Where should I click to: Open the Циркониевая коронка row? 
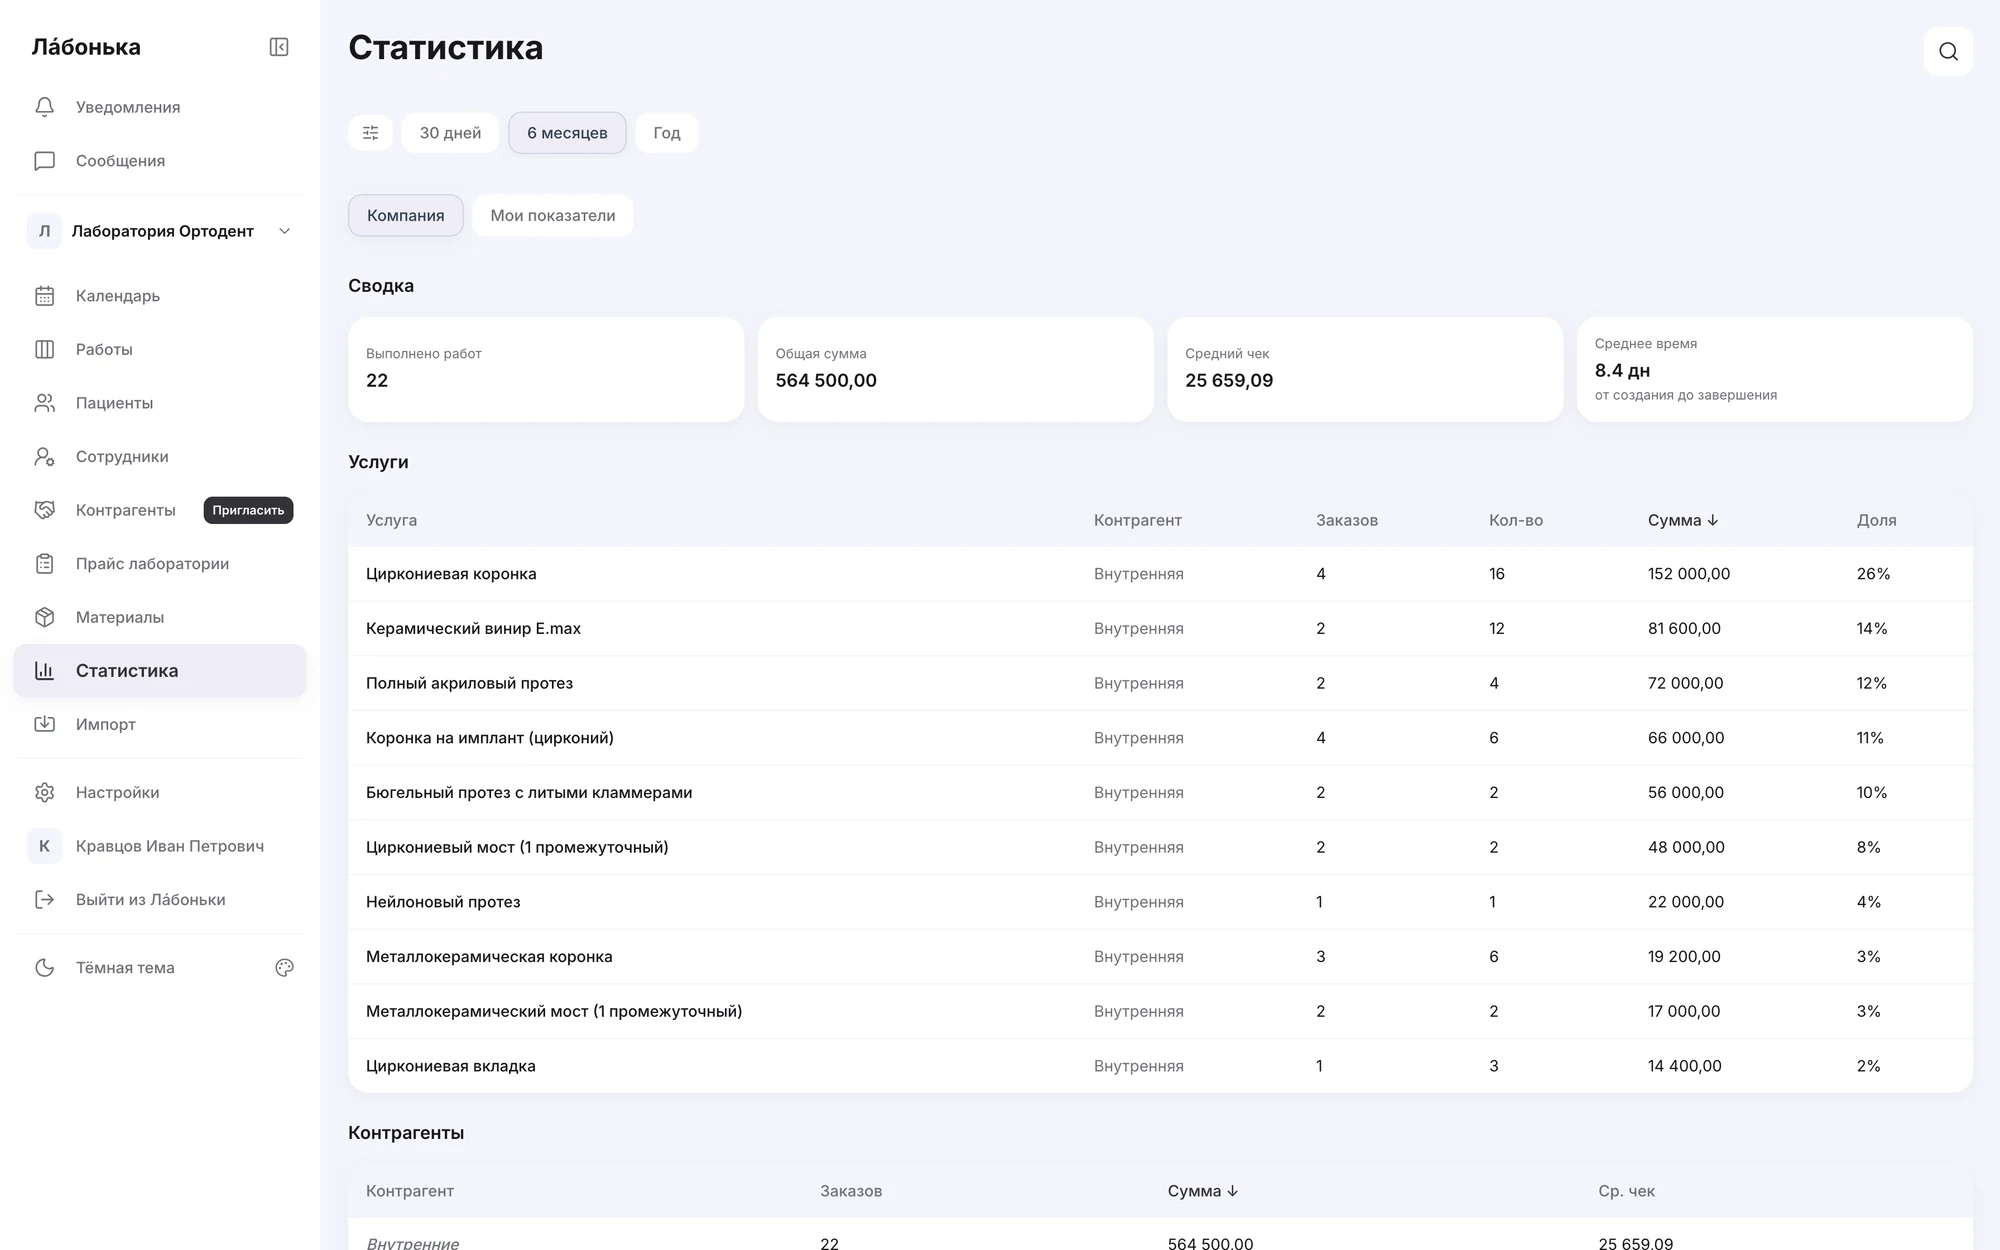coord(1160,574)
